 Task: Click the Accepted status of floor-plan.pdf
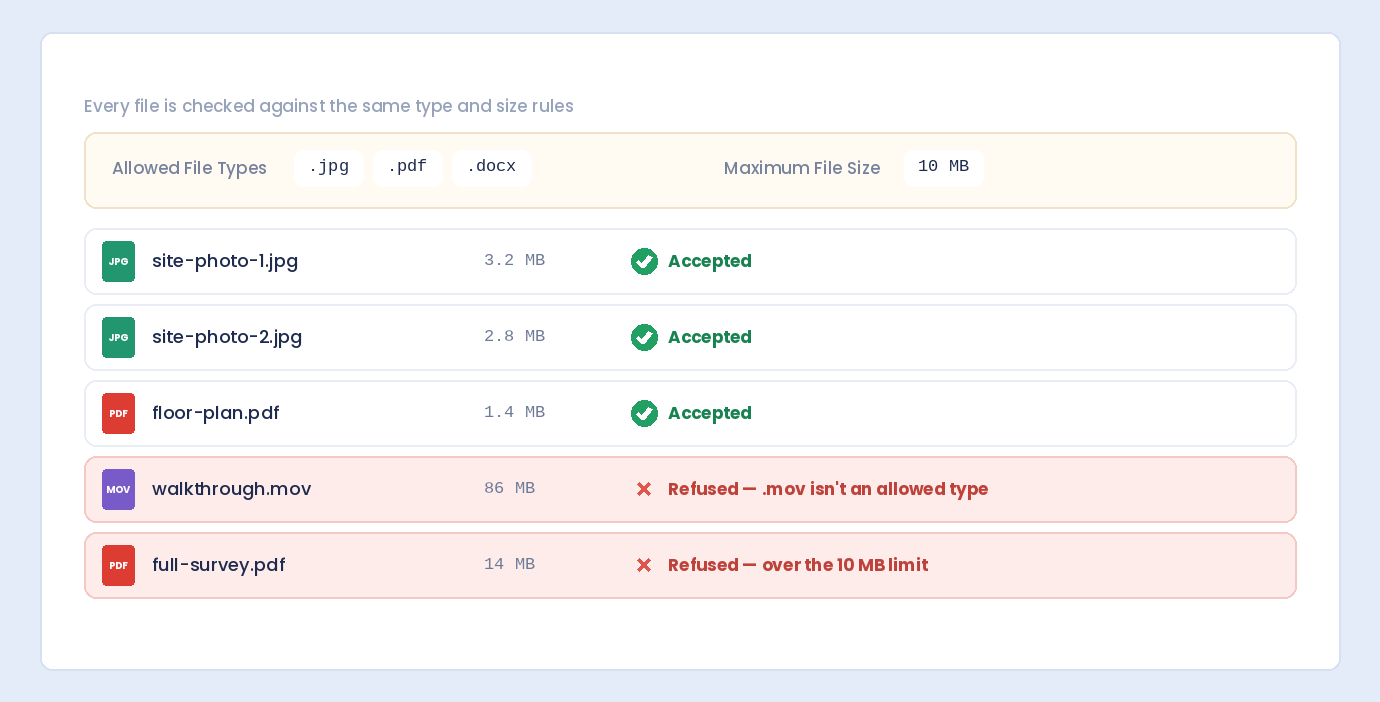[x=710, y=413]
